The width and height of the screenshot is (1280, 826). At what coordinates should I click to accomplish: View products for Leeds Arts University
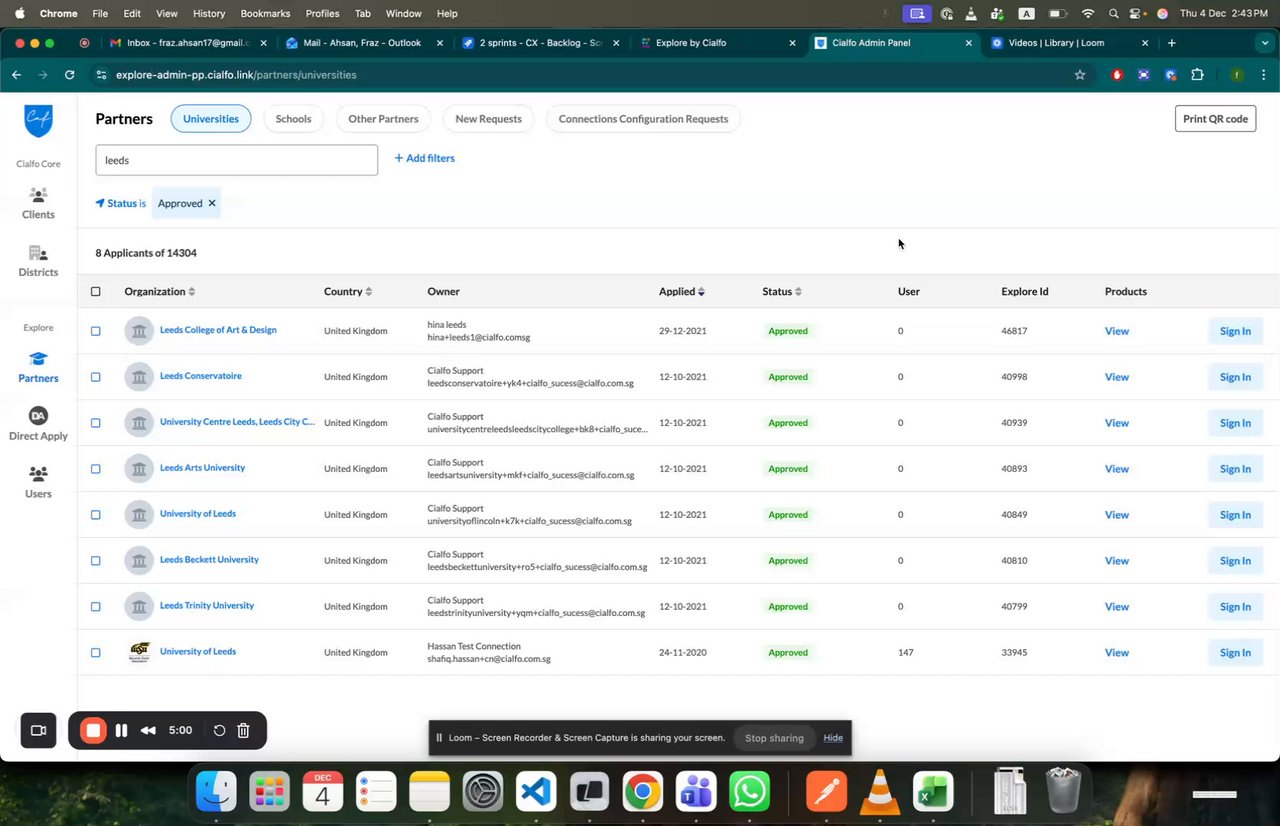1116,469
